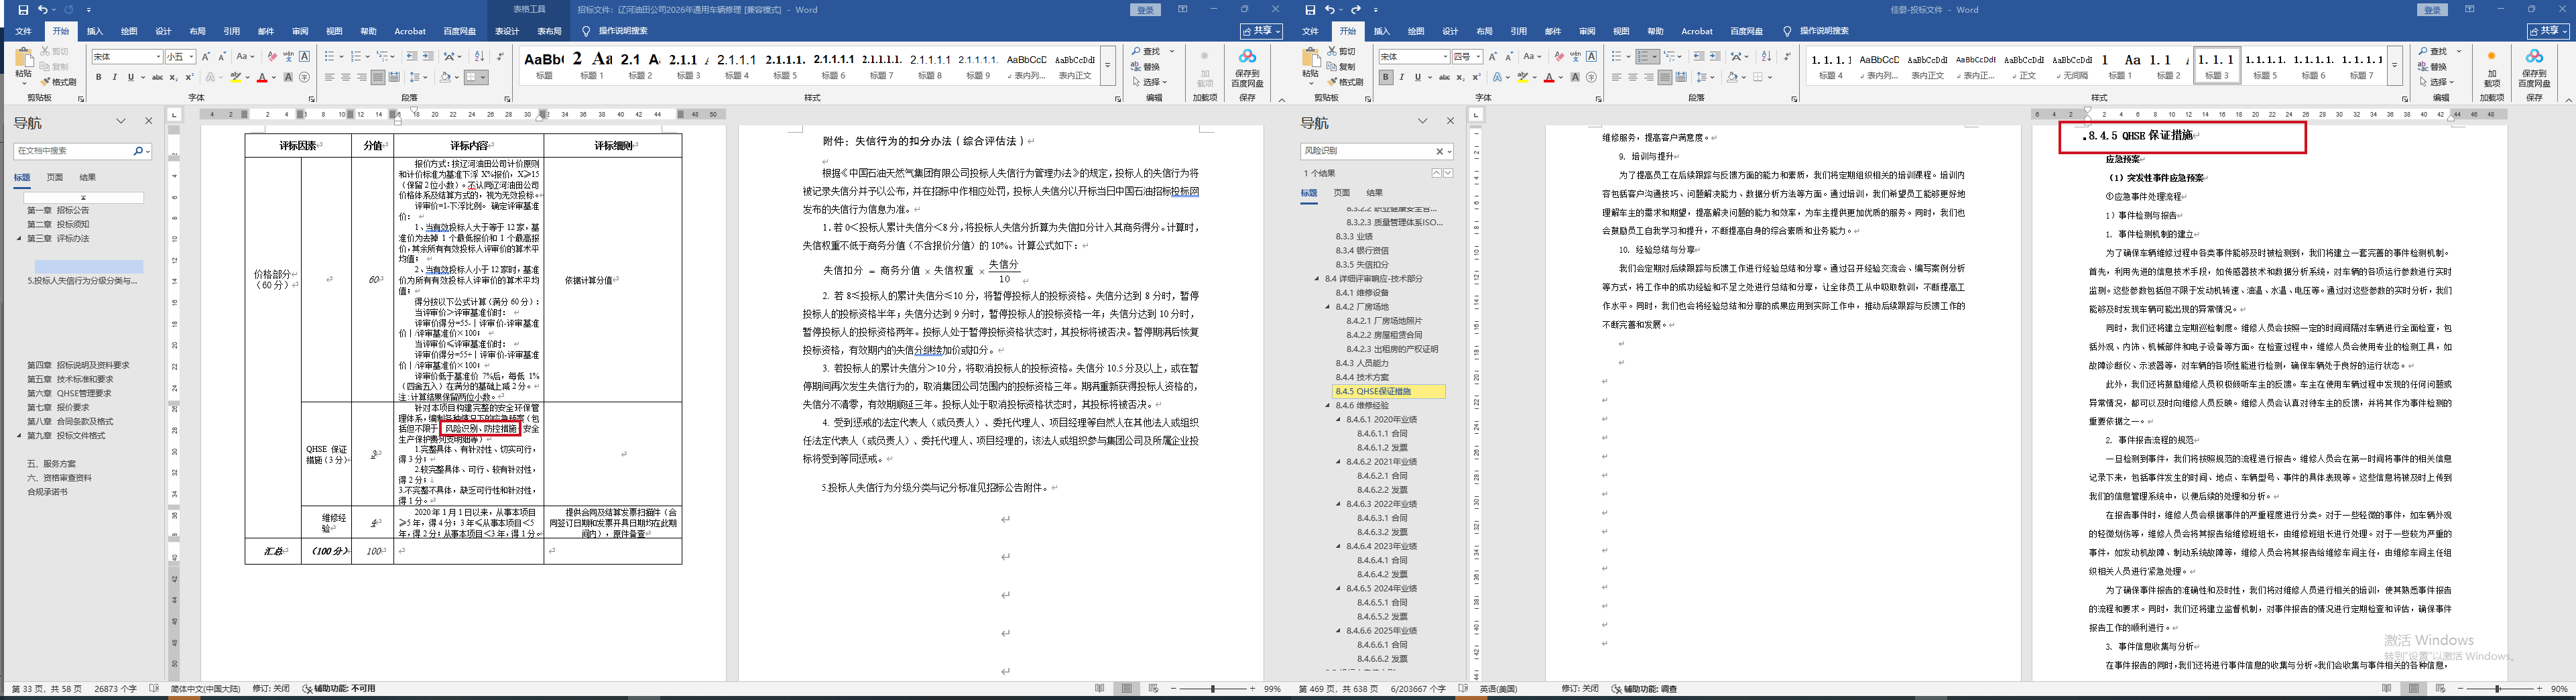The image size is (2576, 700).
Task: Apply character shading in the right window
Action: pos(1575,77)
